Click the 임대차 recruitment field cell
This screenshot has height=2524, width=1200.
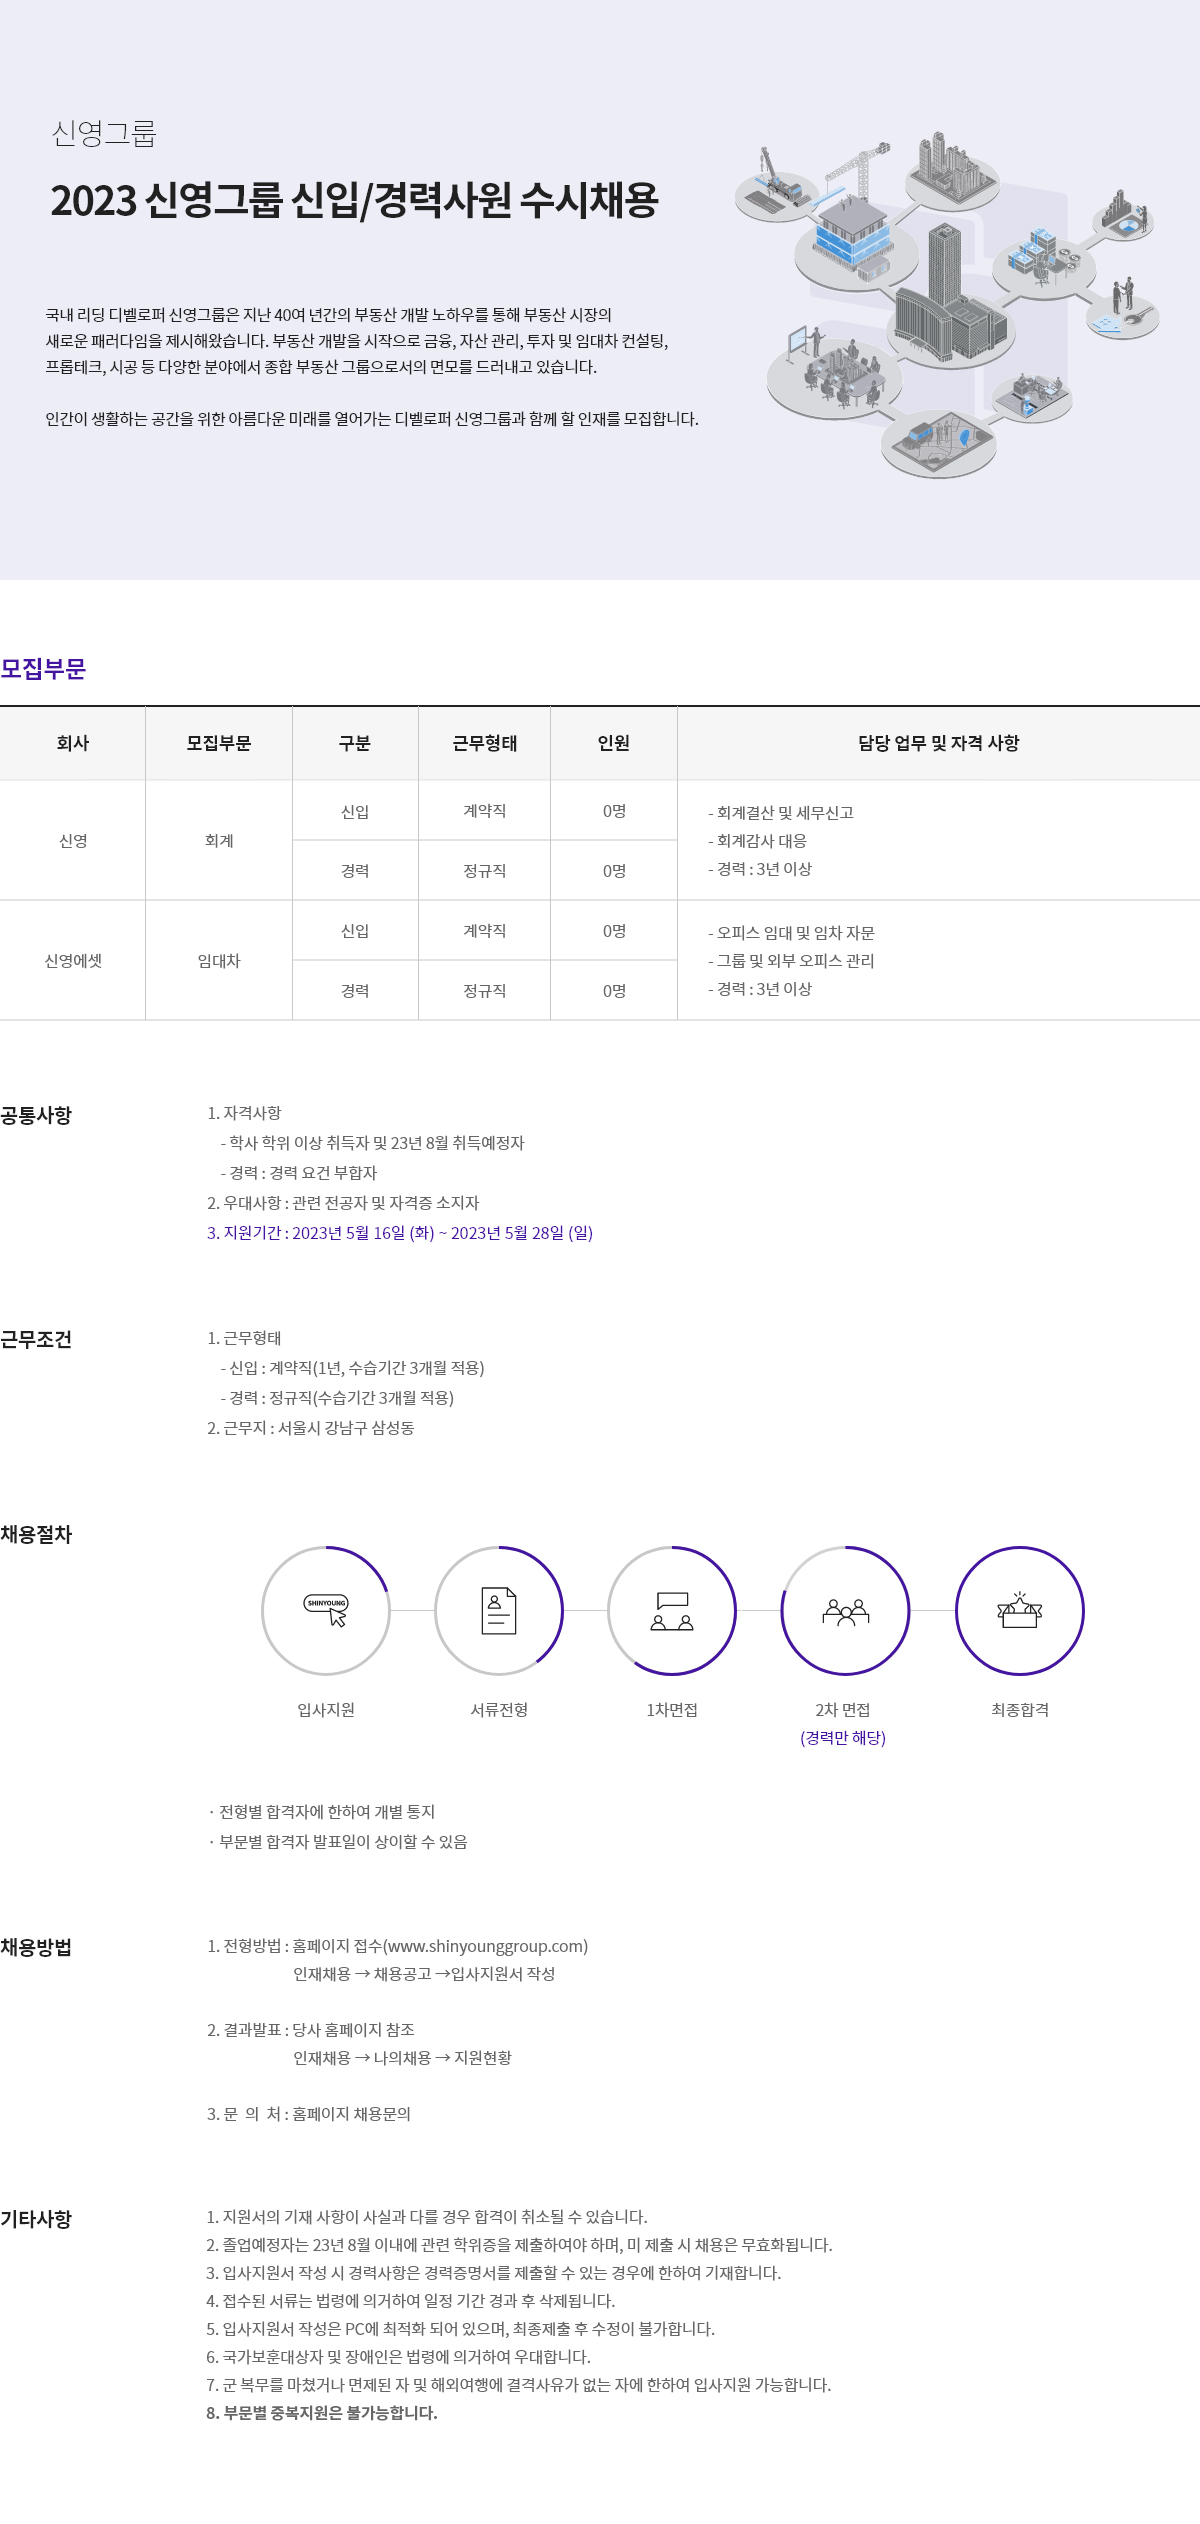(219, 961)
